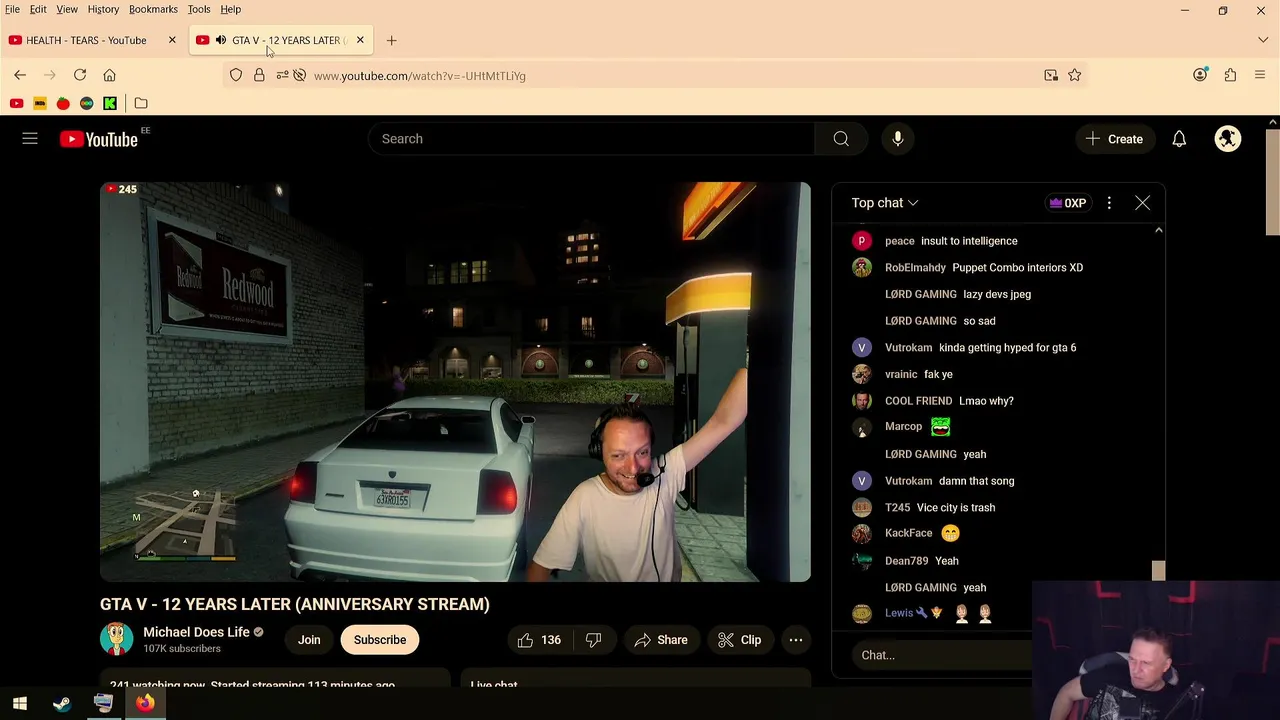The width and height of the screenshot is (1280, 720).
Task: Open the View menu
Action: pos(67,9)
